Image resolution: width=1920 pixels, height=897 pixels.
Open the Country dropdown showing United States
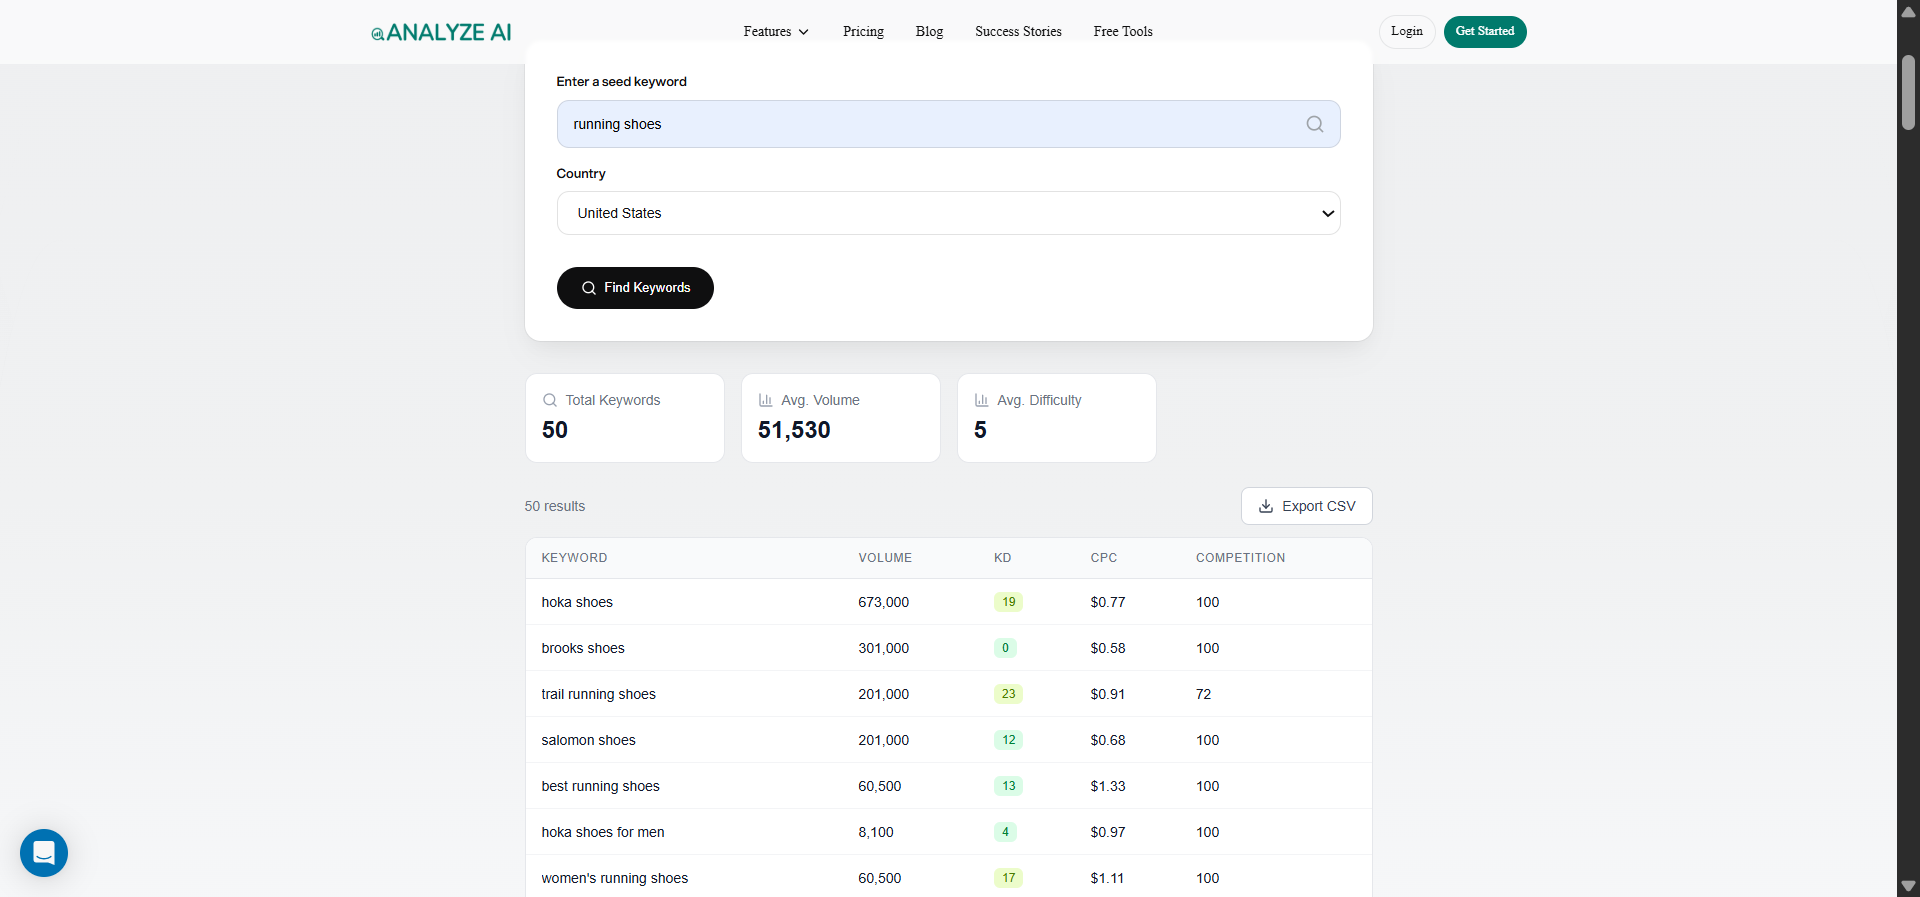[x=948, y=213]
